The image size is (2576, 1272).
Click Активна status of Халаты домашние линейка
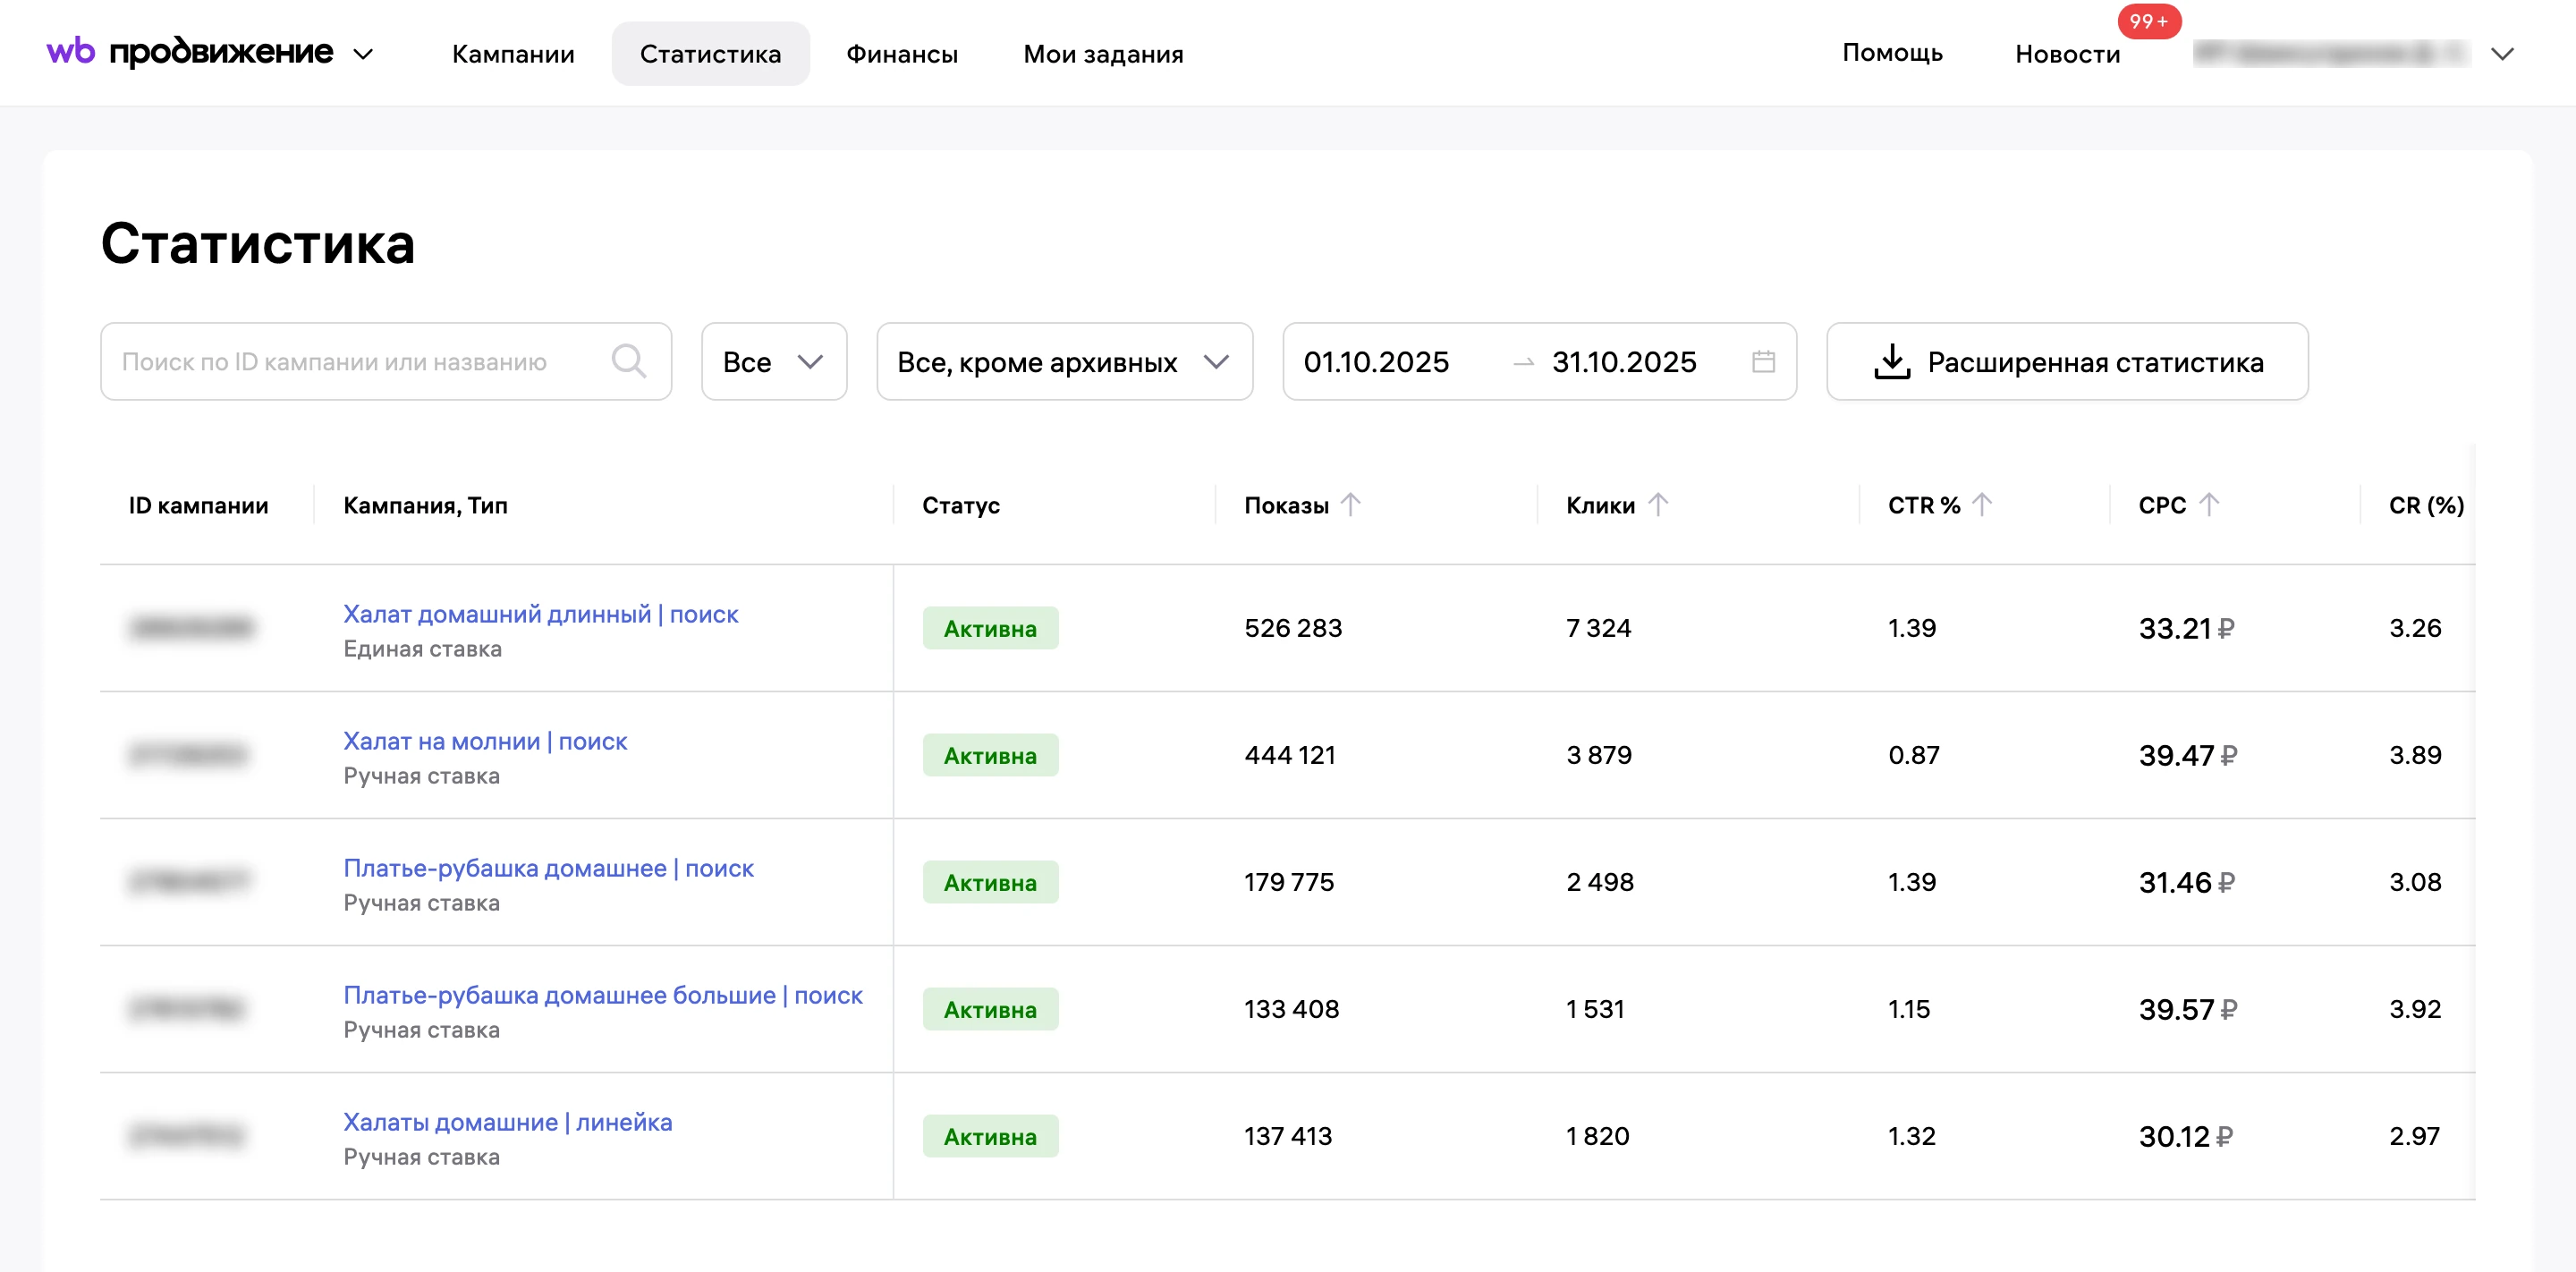pos(990,1136)
